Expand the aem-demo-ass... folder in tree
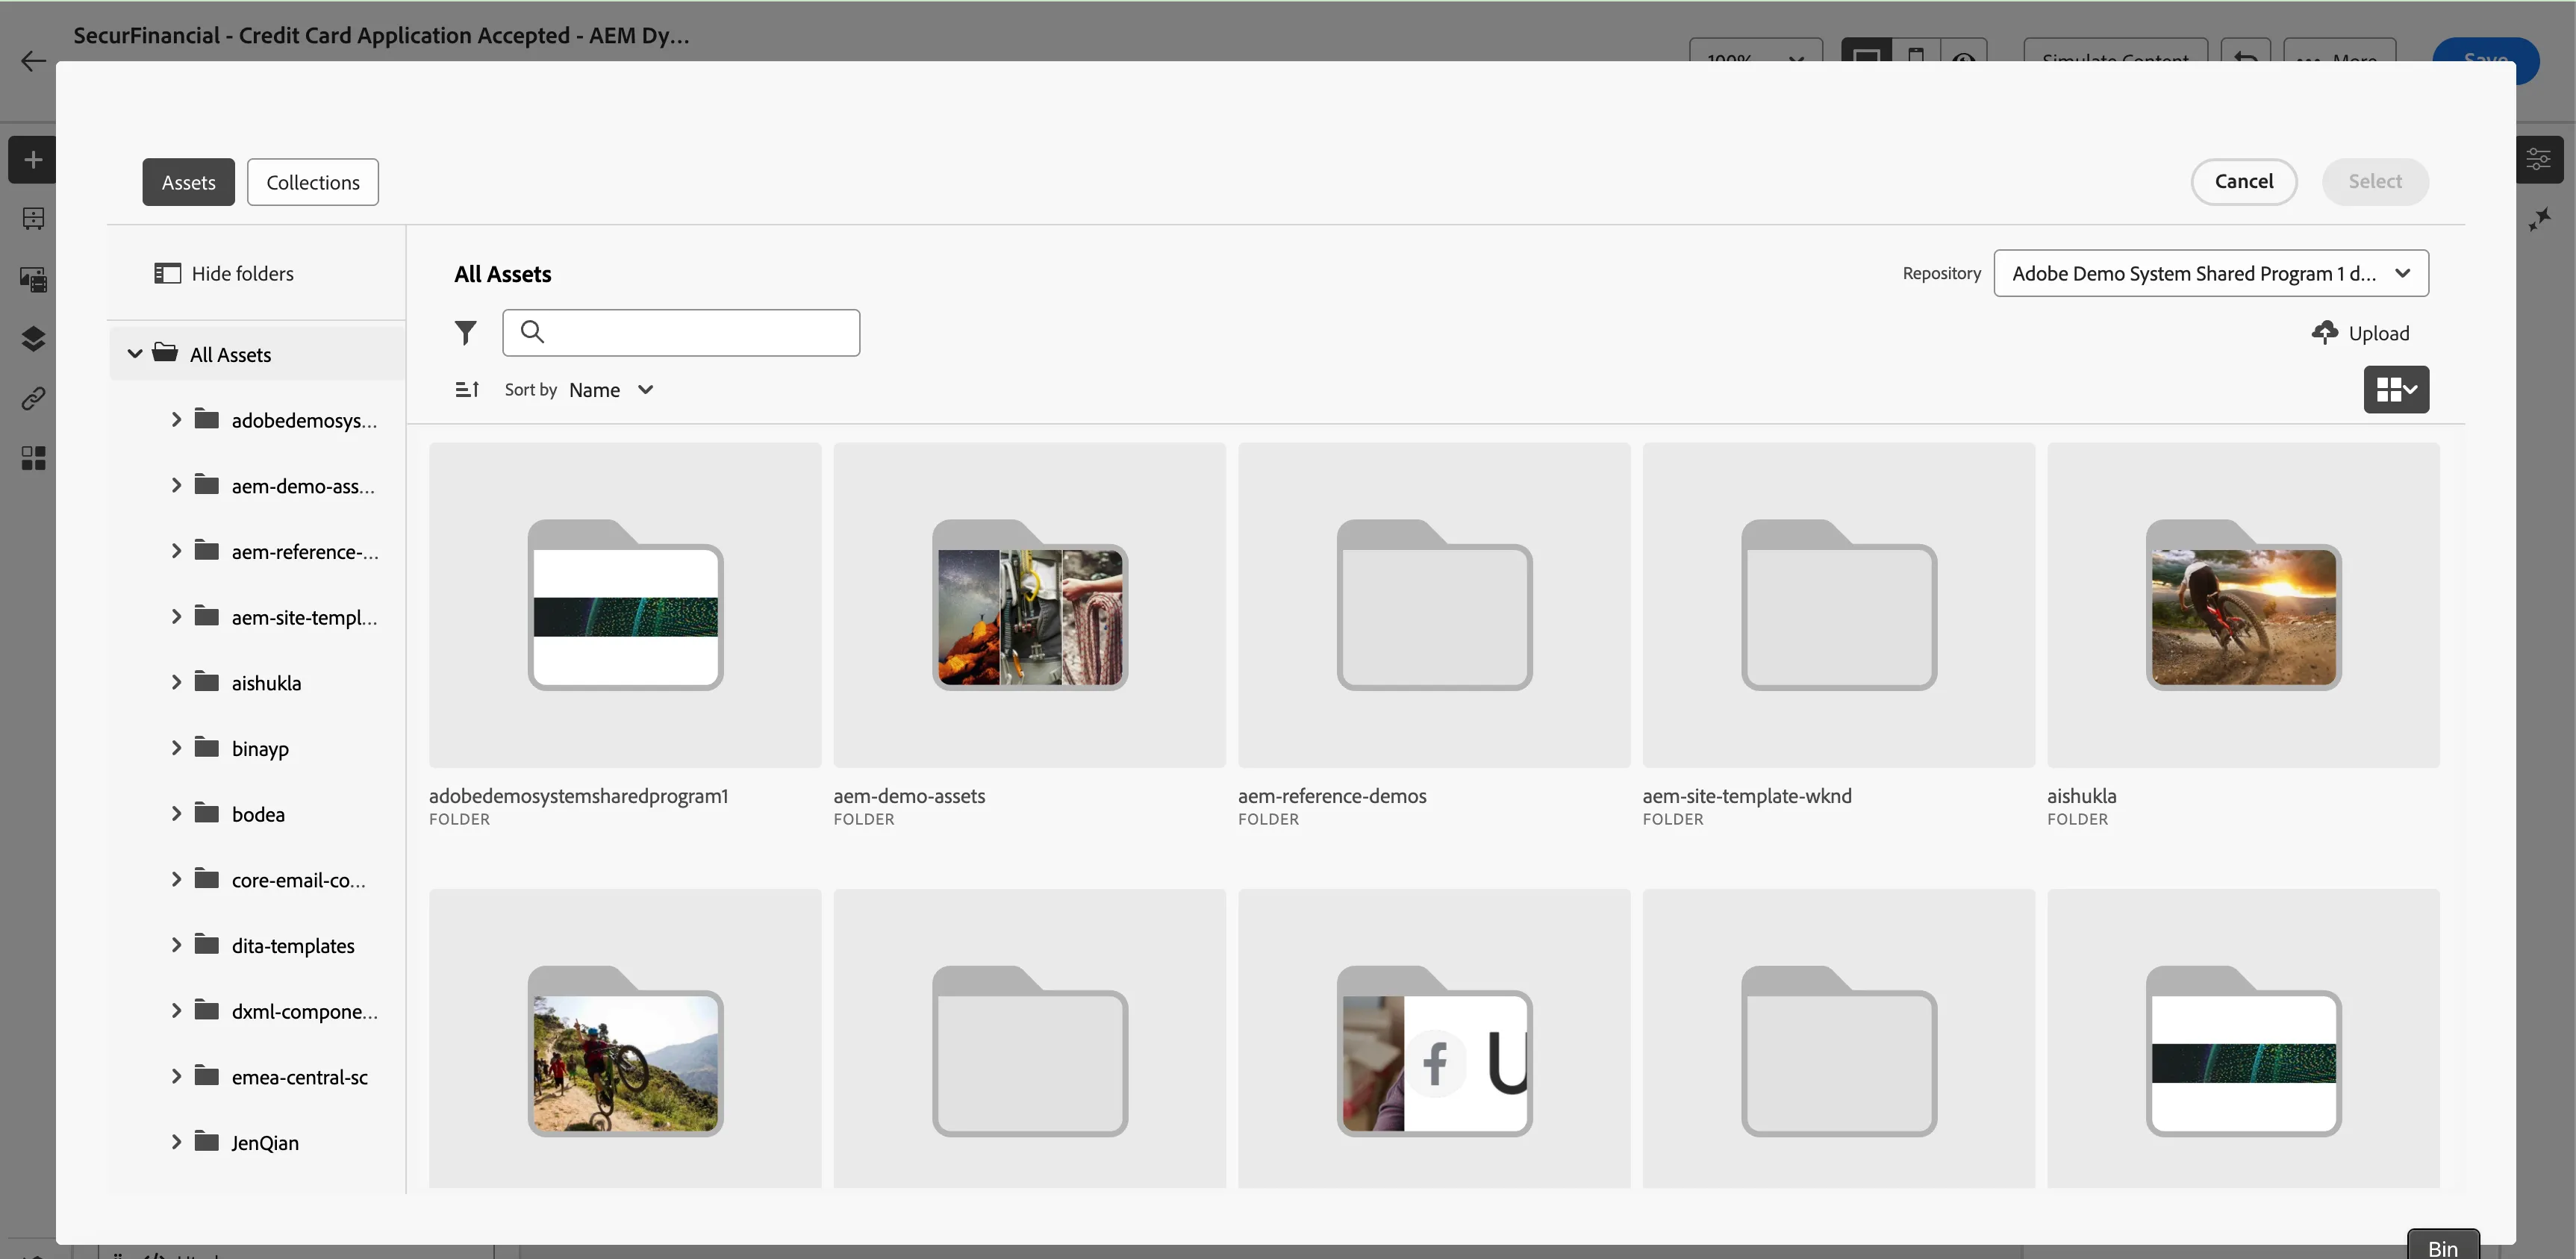The width and height of the screenshot is (2576, 1259). click(176, 485)
